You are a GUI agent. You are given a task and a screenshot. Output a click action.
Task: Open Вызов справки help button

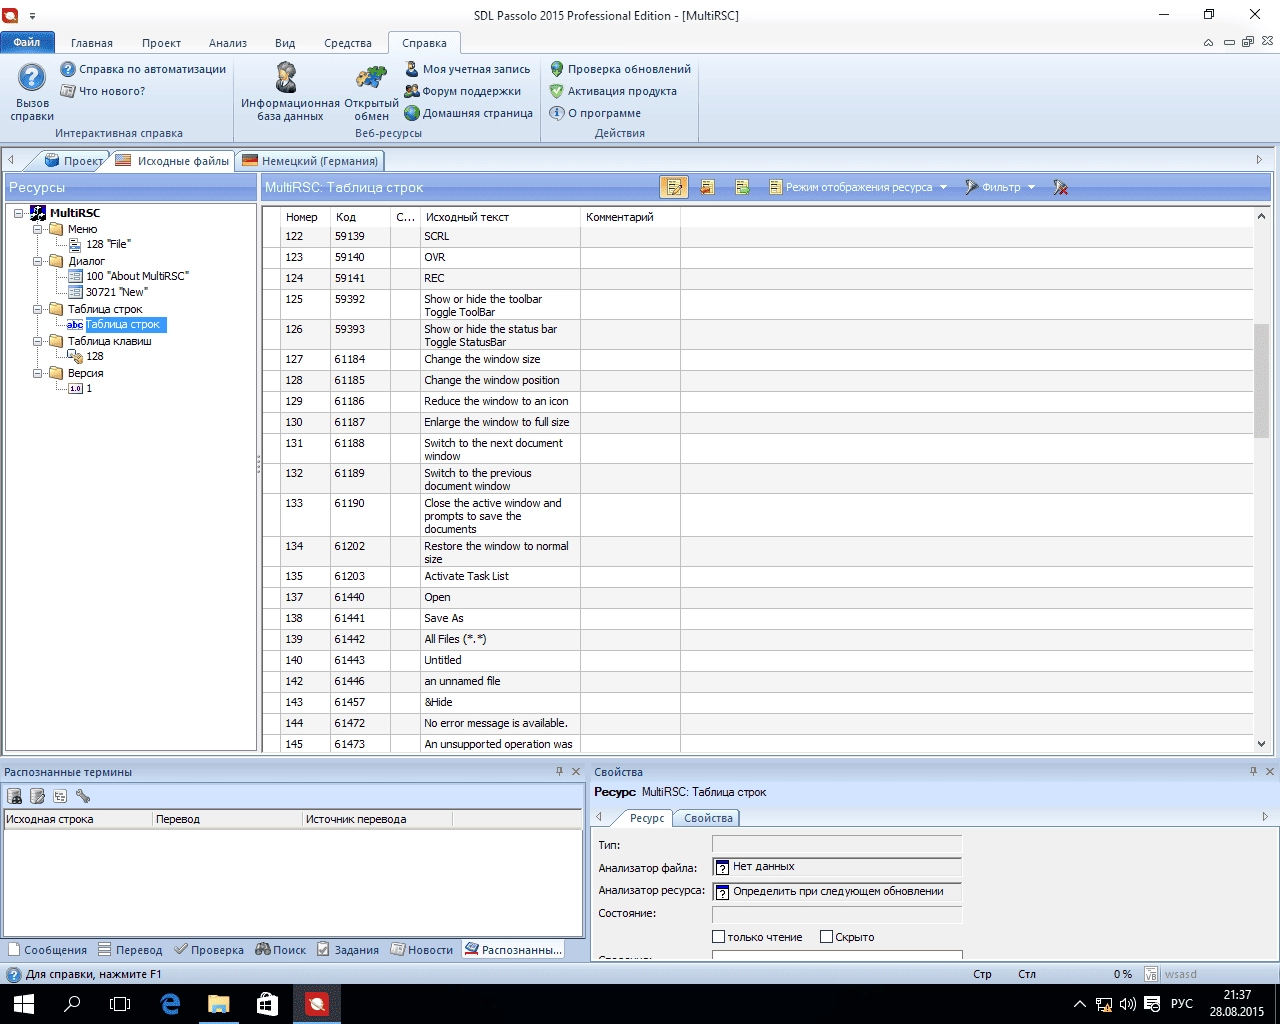pos(32,92)
